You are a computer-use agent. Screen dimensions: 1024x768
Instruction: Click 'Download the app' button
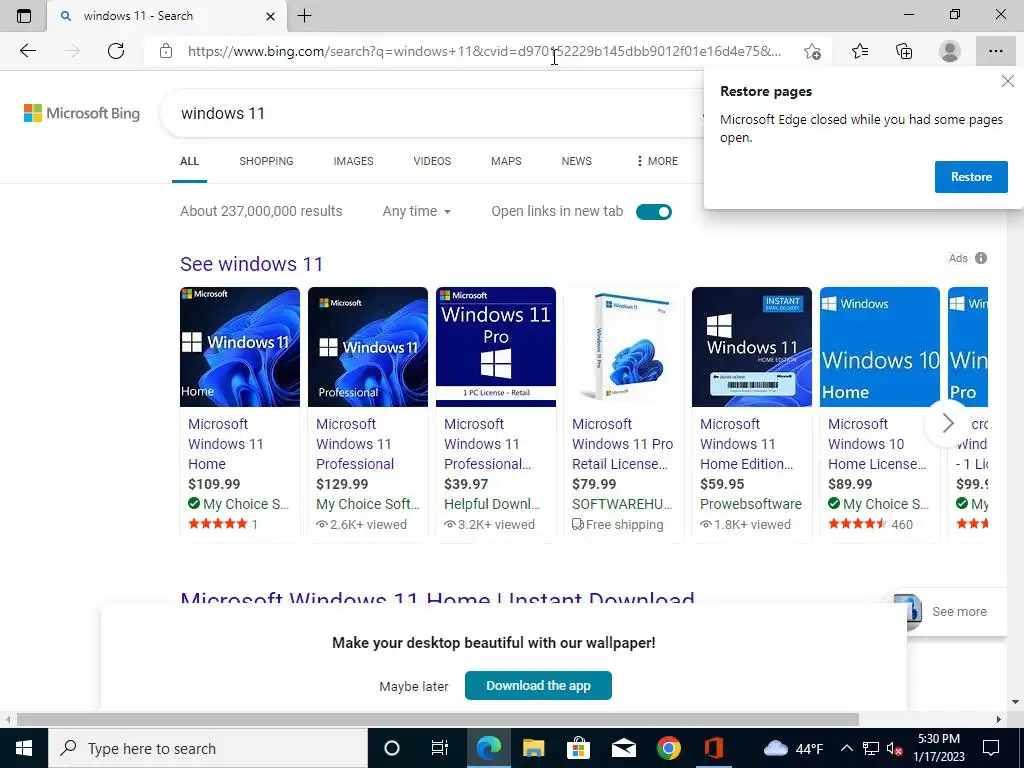538,685
